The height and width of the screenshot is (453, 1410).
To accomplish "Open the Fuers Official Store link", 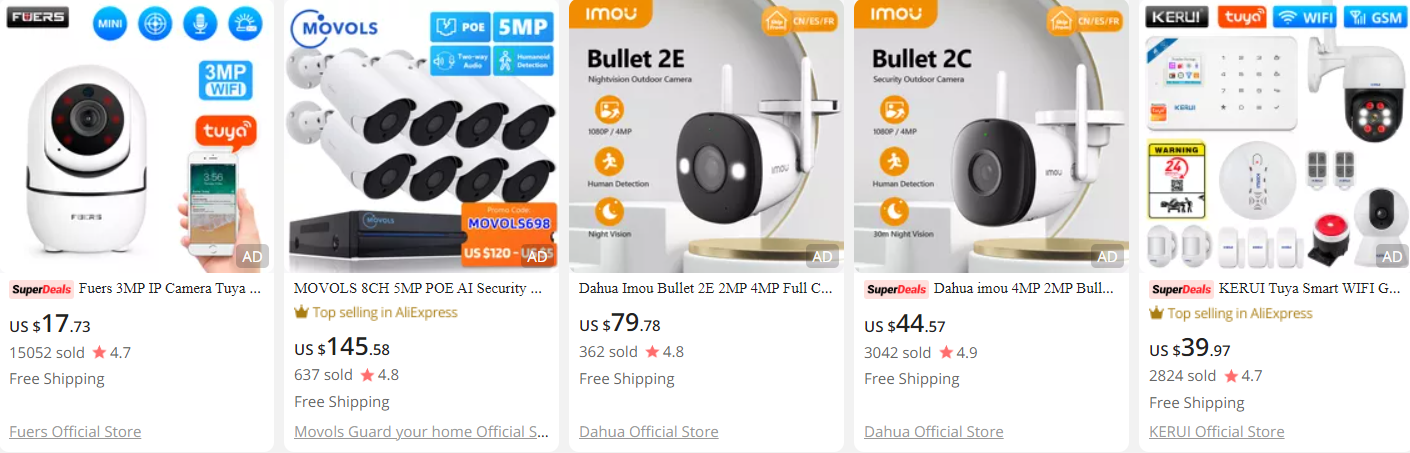I will pyautogui.click(x=75, y=432).
